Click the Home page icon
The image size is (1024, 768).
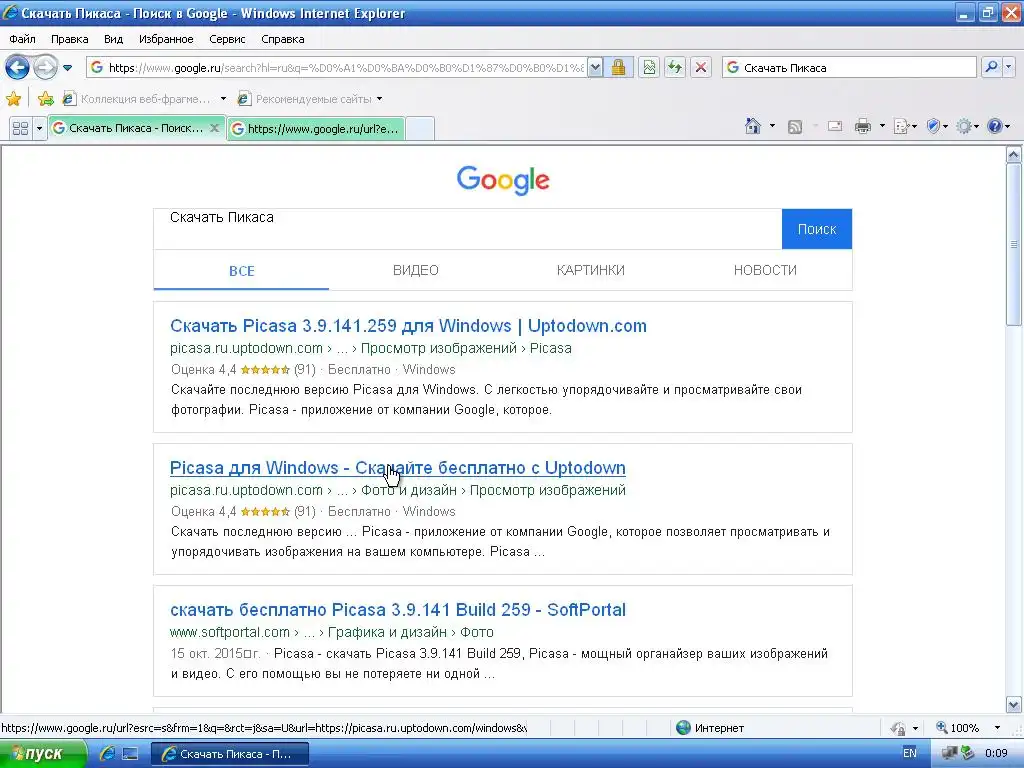(753, 126)
